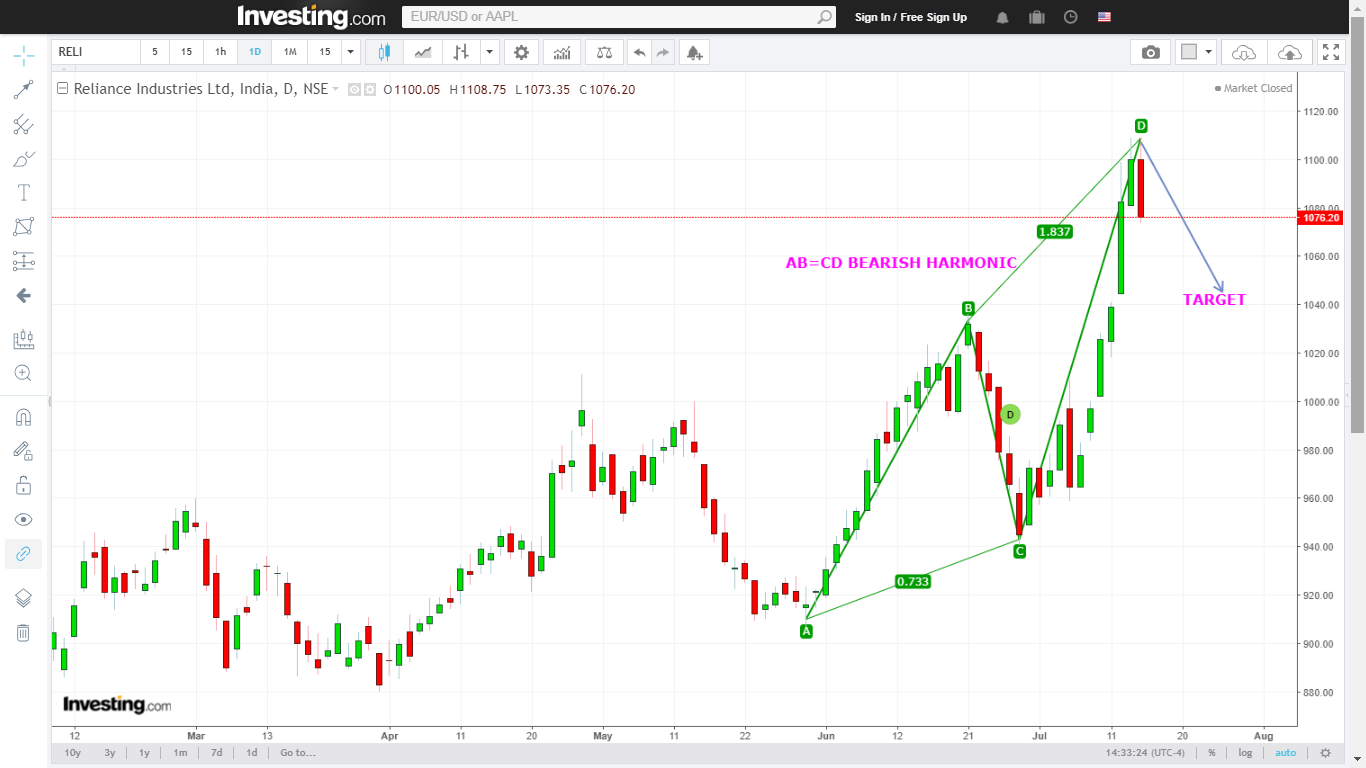The width and height of the screenshot is (1366, 768).
Task: Open the portfolio briefcase icon
Action: click(1036, 17)
